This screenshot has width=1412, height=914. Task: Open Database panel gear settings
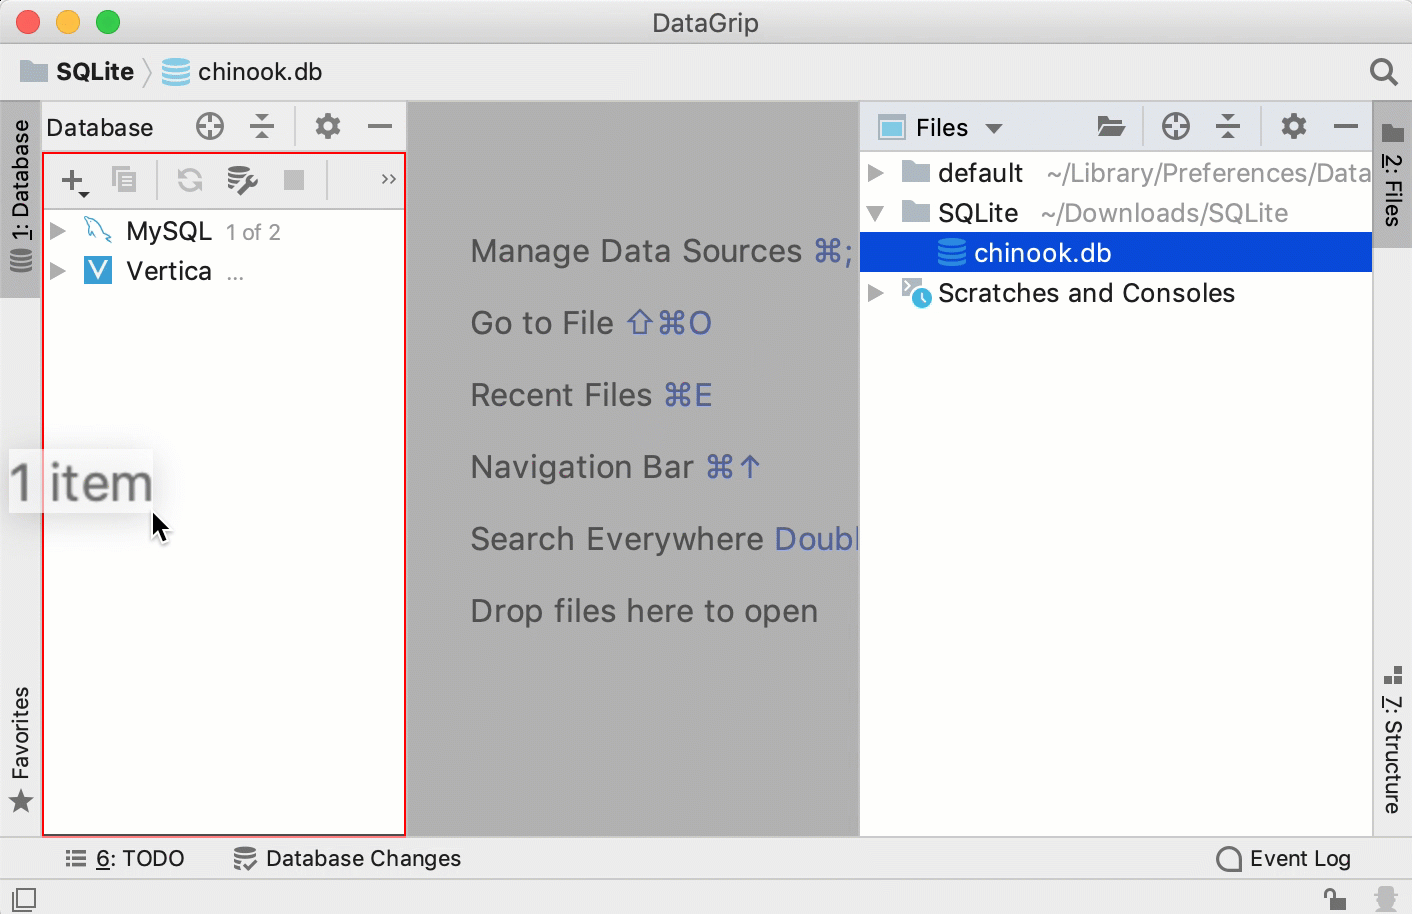[x=328, y=126]
